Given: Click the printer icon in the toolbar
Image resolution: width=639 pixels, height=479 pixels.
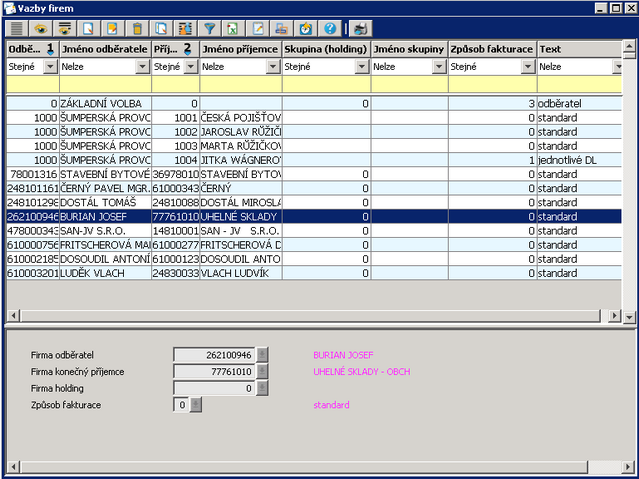Looking at the screenshot, I should (360, 28).
